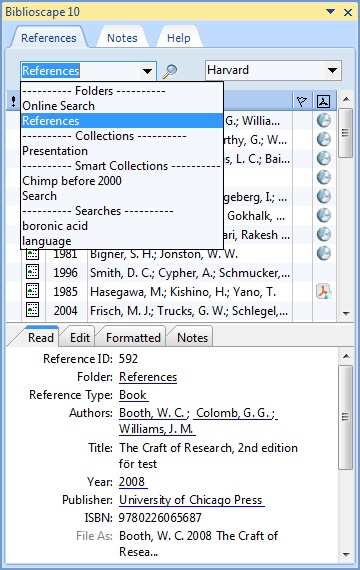Follow the Book reference type link
360x570 pixels.
133,395
